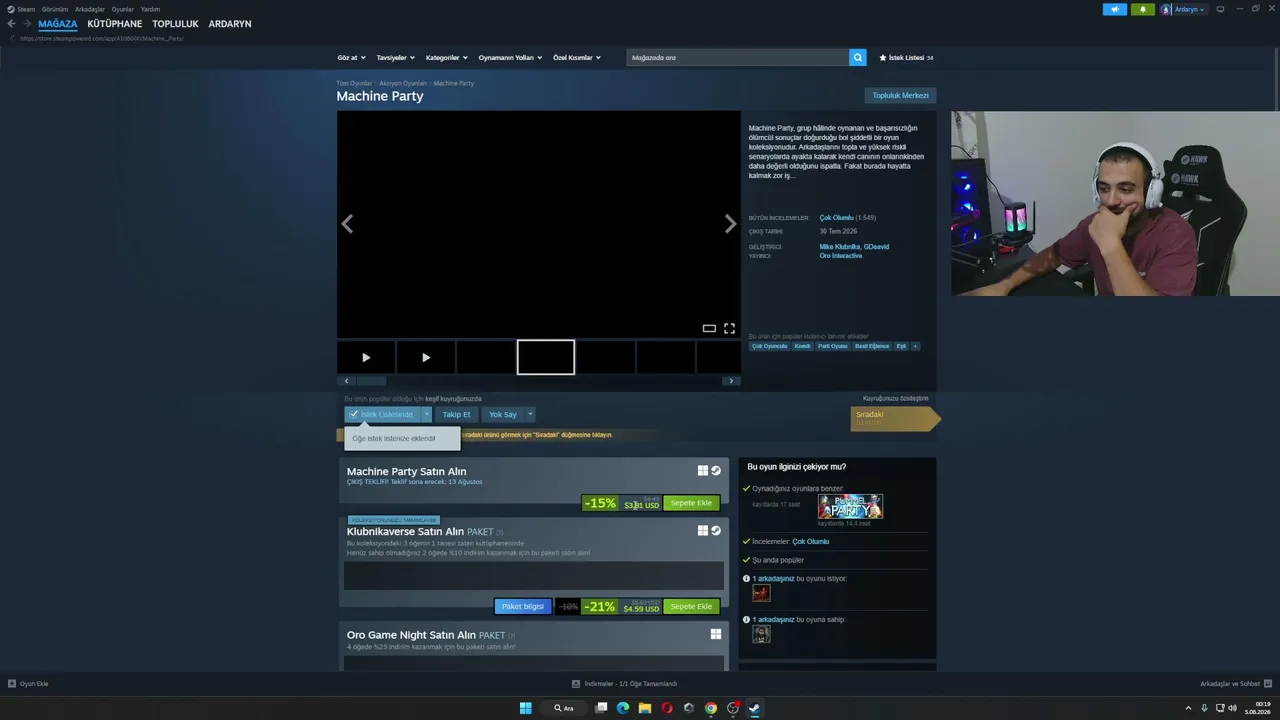Viewport: 1280px width, 720px height.
Task: Add Machine Party to cart with Sepete Ekle
Action: (691, 503)
